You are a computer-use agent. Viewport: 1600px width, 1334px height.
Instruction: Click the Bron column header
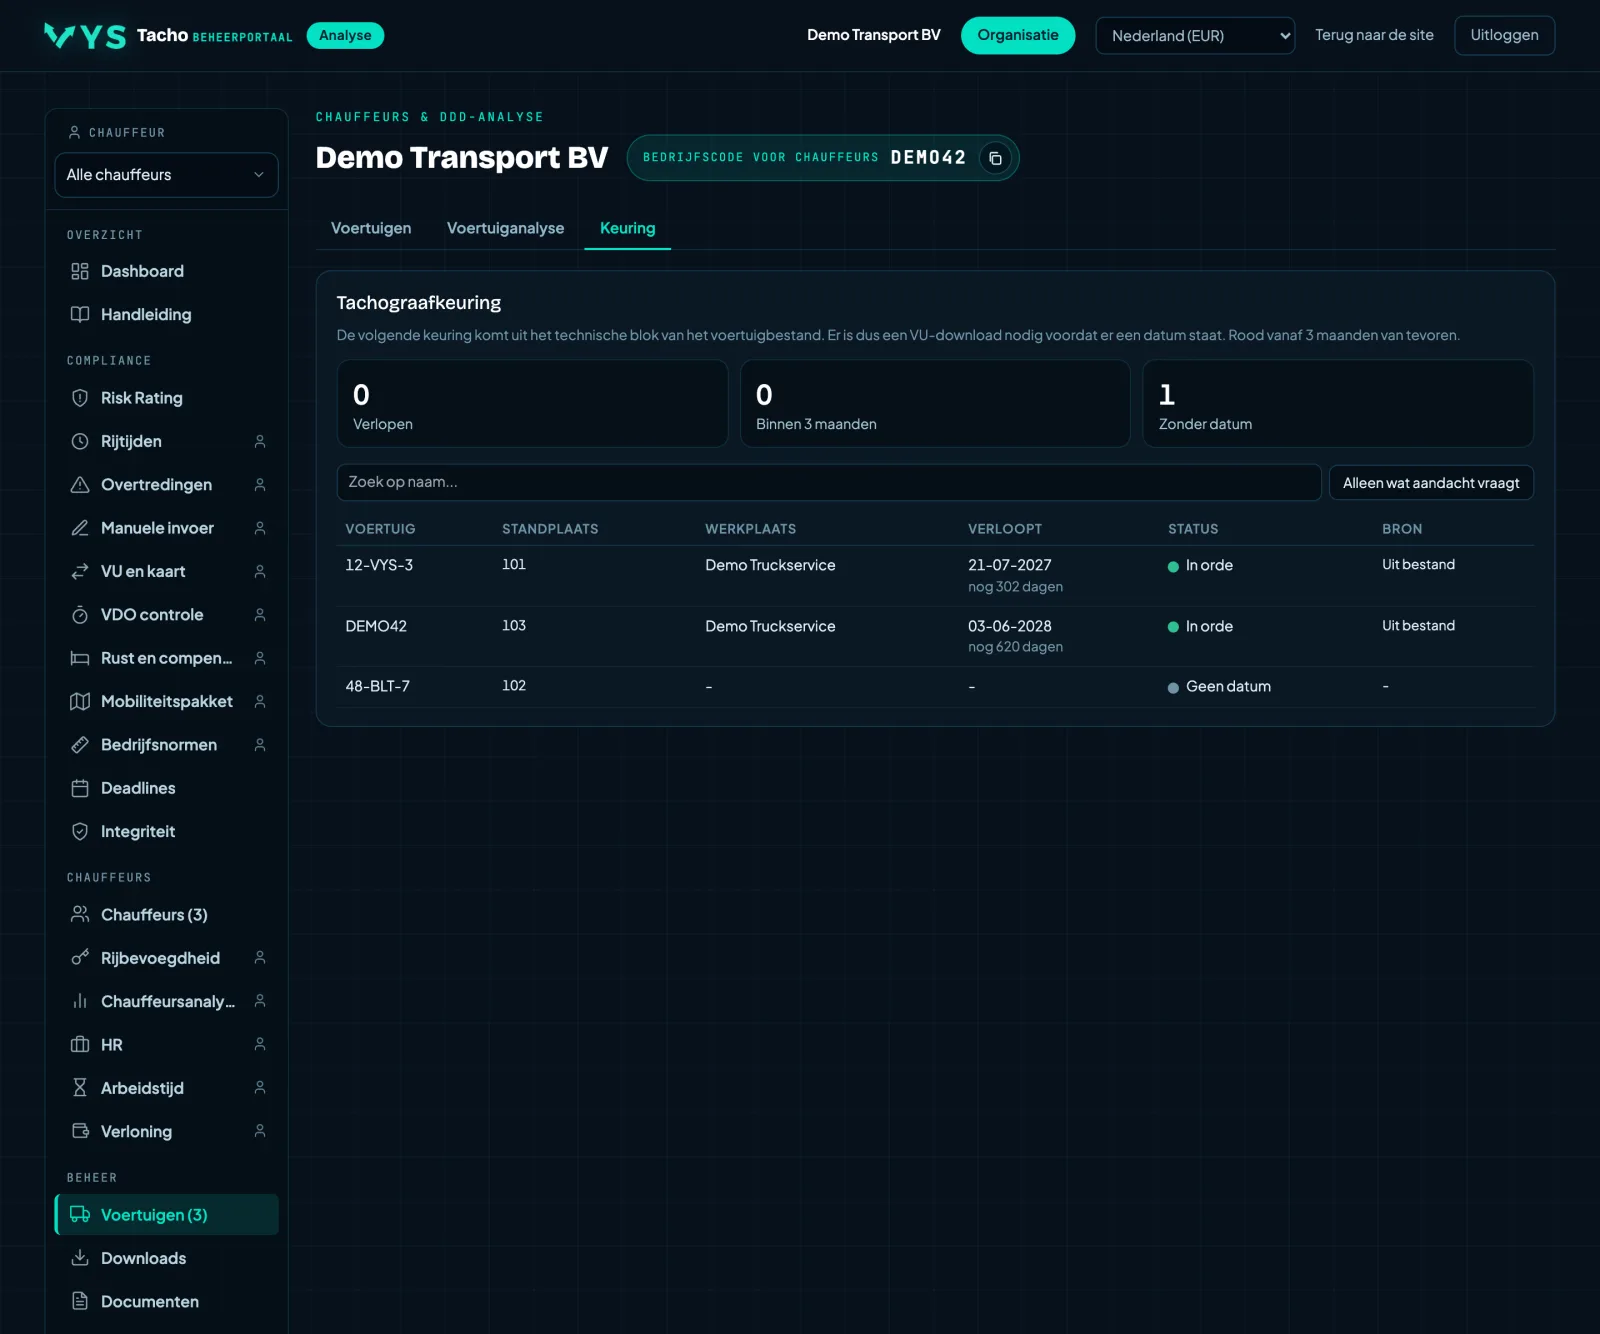[1402, 529]
